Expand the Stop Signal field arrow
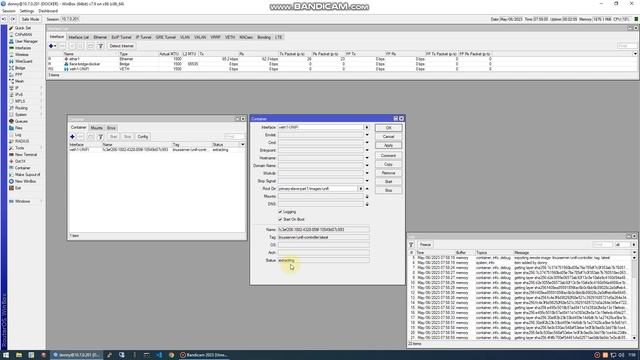640x360 pixels. tap(367, 181)
